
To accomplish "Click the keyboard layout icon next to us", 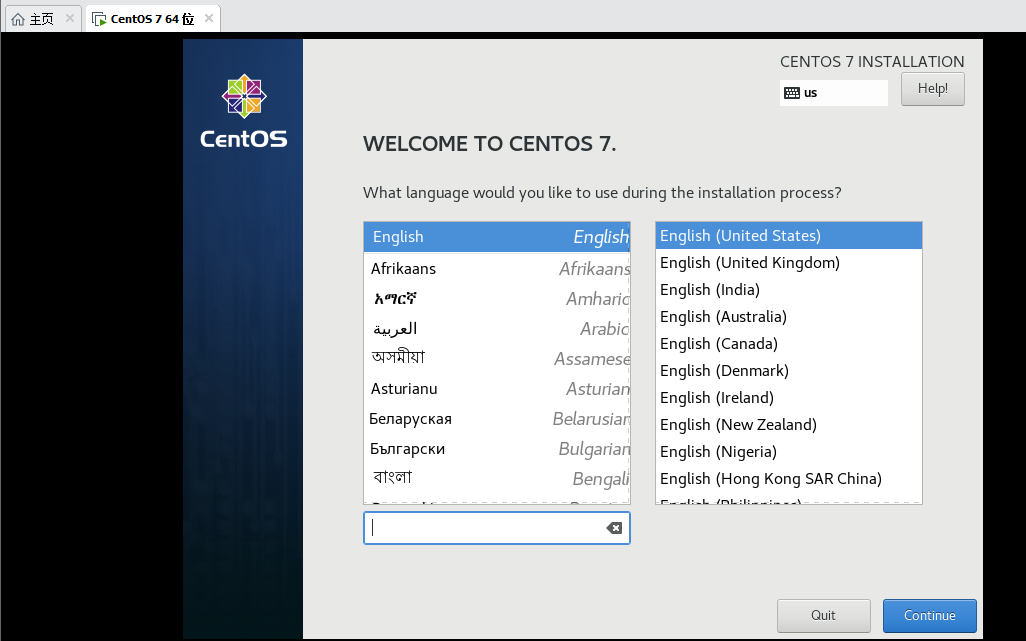I will pyautogui.click(x=792, y=93).
